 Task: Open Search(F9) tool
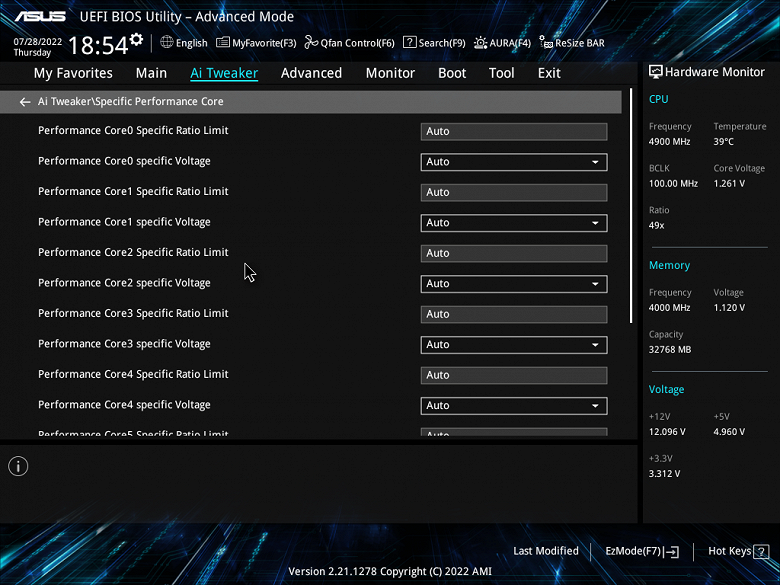point(434,43)
